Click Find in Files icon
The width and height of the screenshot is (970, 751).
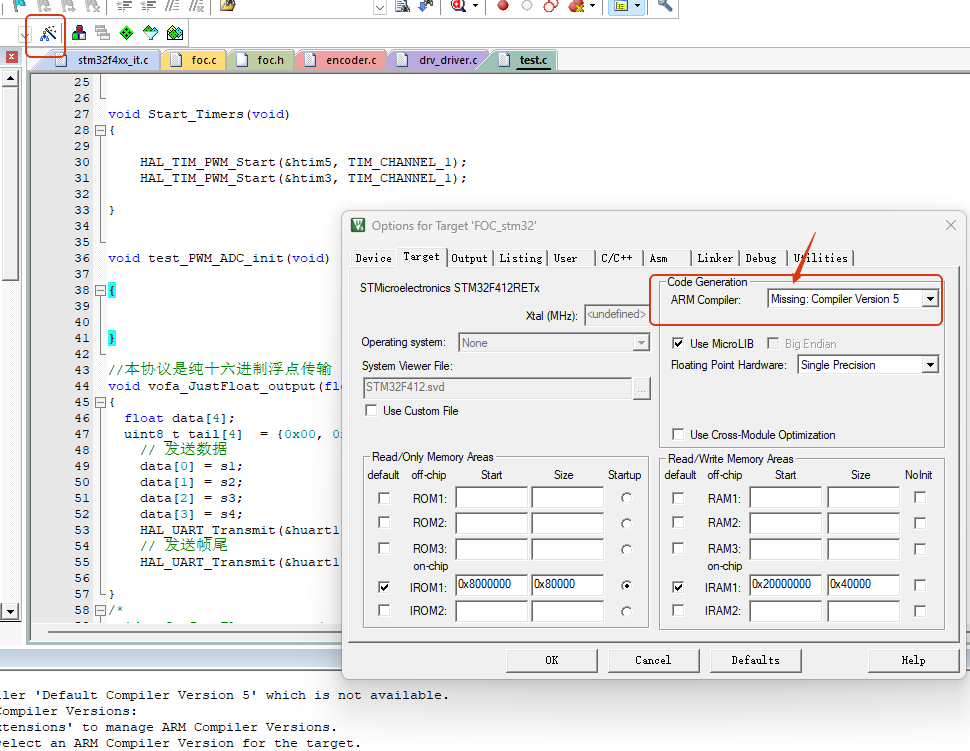click(x=403, y=6)
